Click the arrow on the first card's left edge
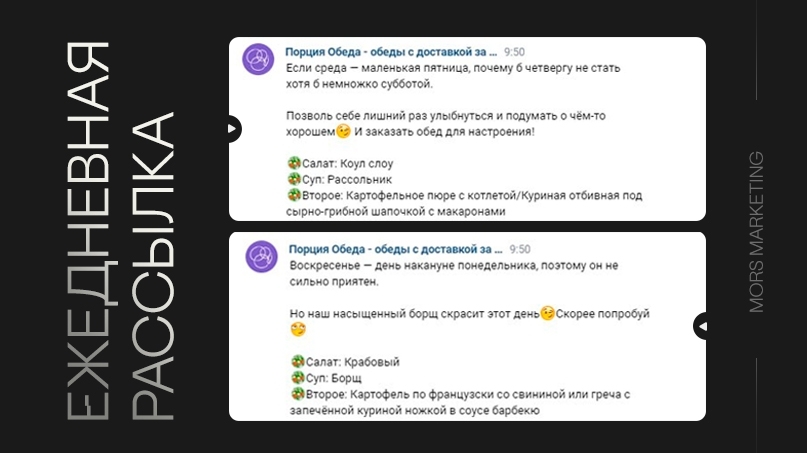The height and width of the screenshot is (453, 807). coord(234,129)
